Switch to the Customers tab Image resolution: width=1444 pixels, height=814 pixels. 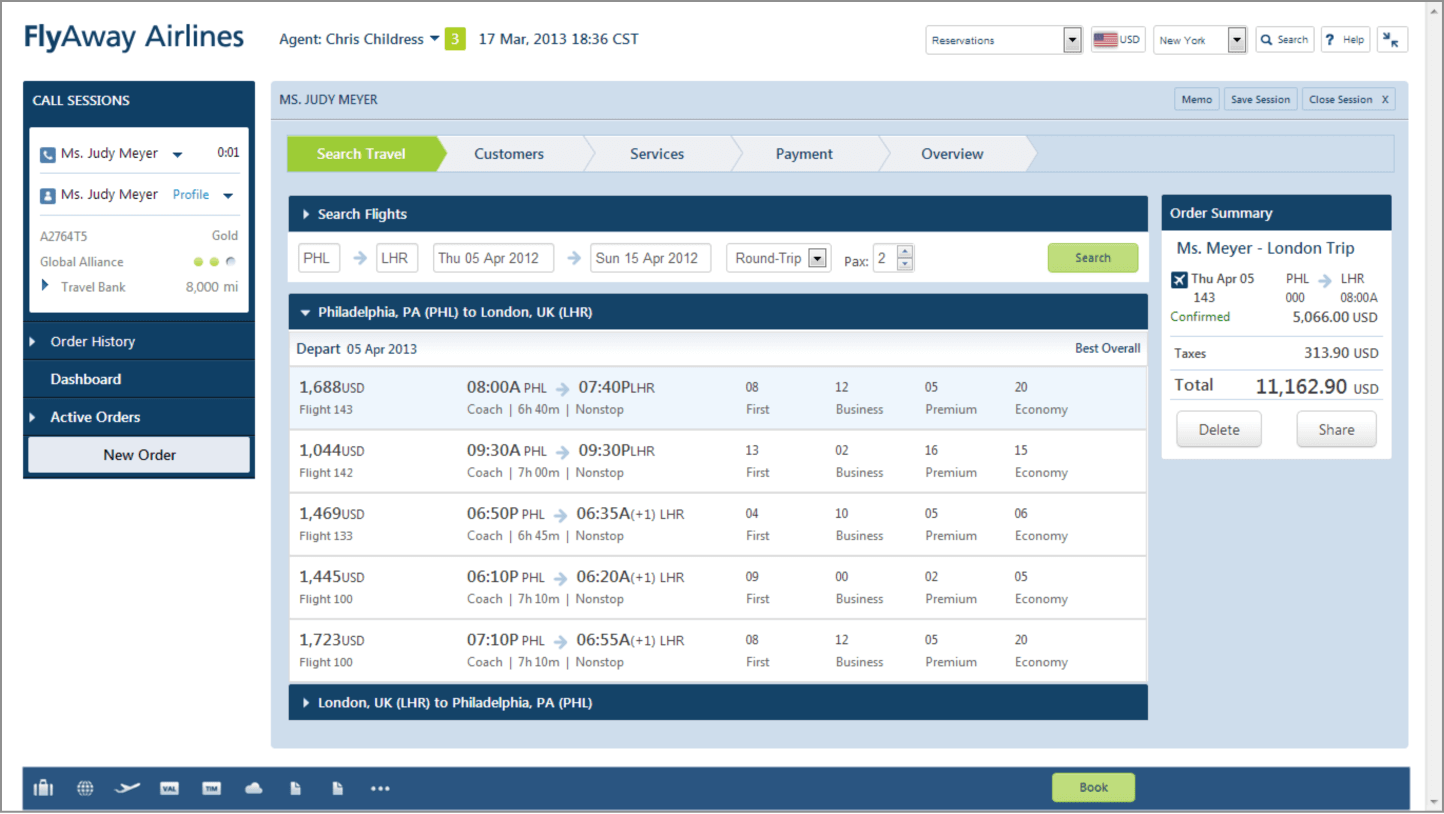(509, 153)
